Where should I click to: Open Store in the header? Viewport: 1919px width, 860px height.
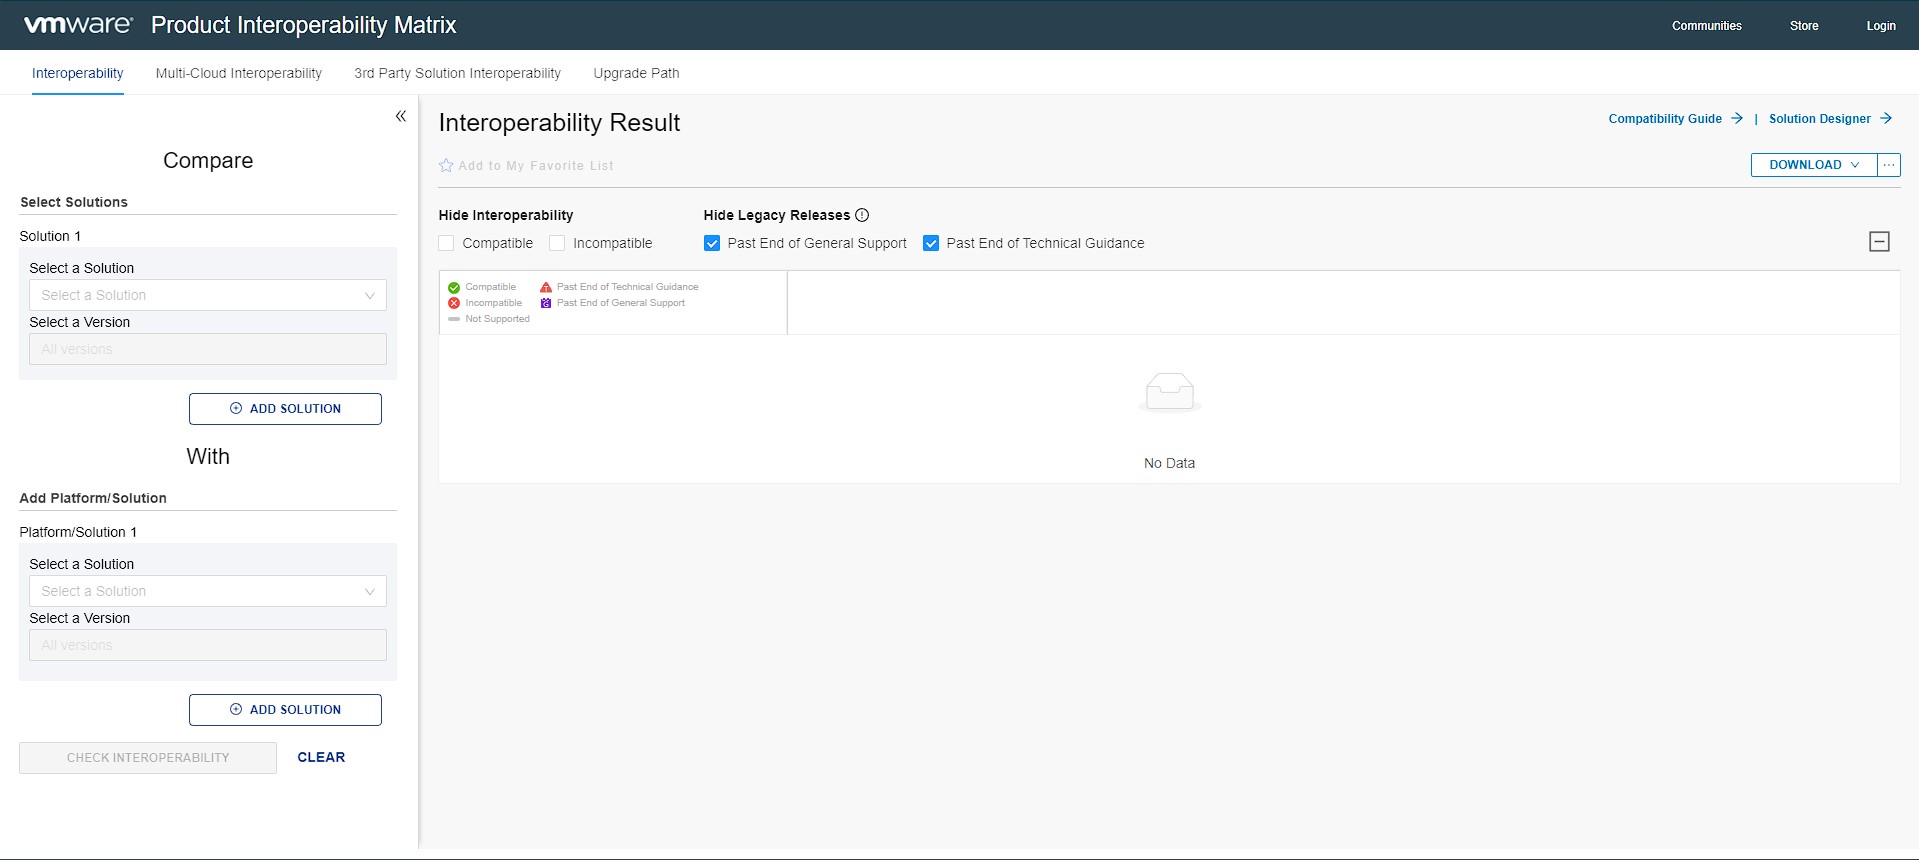(x=1804, y=26)
